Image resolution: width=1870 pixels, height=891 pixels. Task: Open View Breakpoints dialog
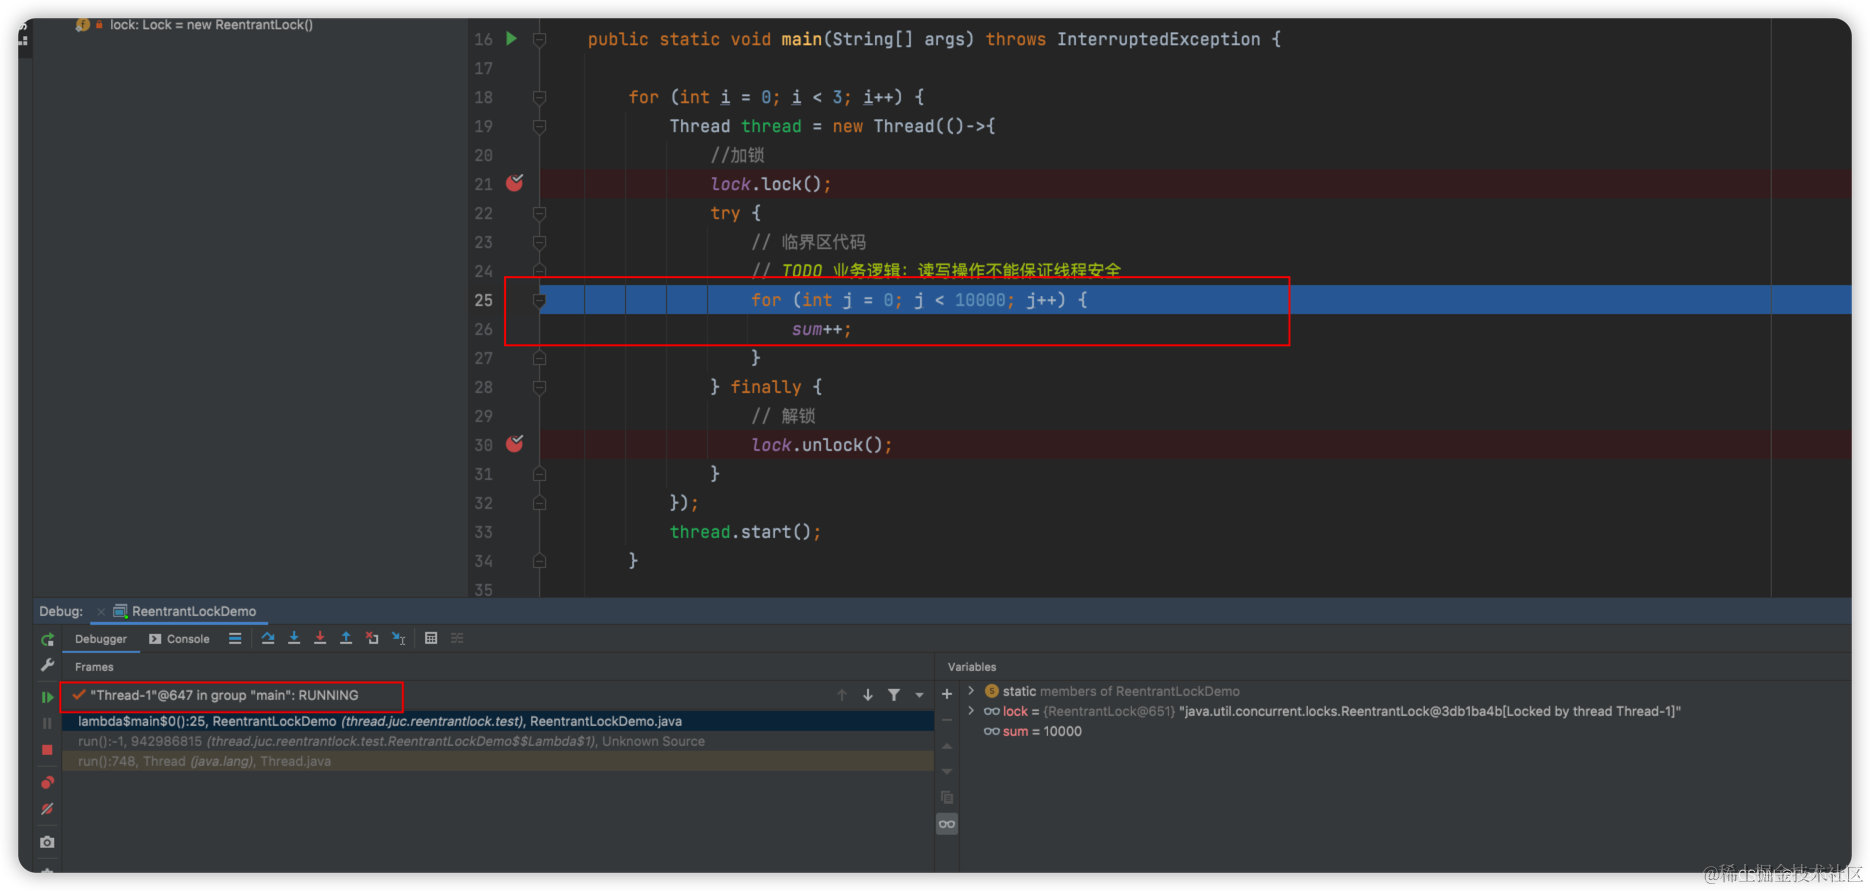point(47,783)
